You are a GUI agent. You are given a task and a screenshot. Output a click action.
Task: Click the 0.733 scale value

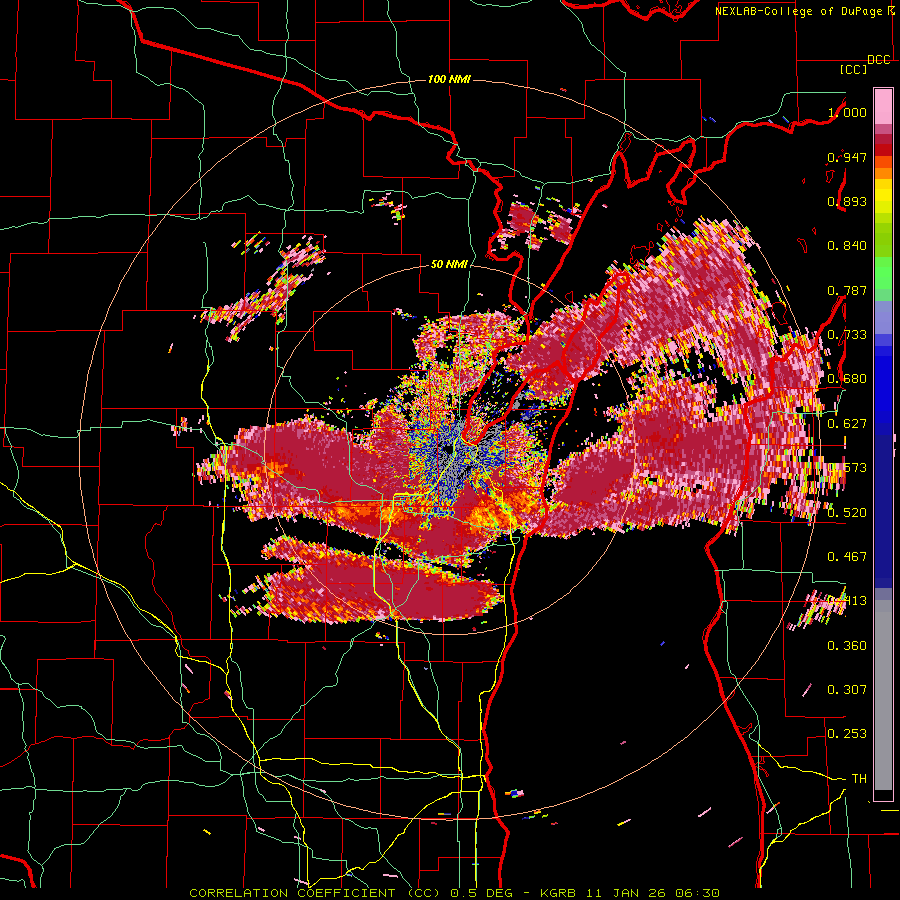click(x=847, y=335)
